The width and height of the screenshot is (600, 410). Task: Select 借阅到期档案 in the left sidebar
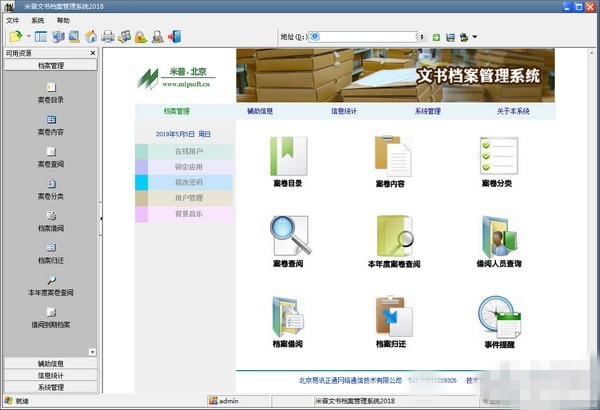pos(51,318)
